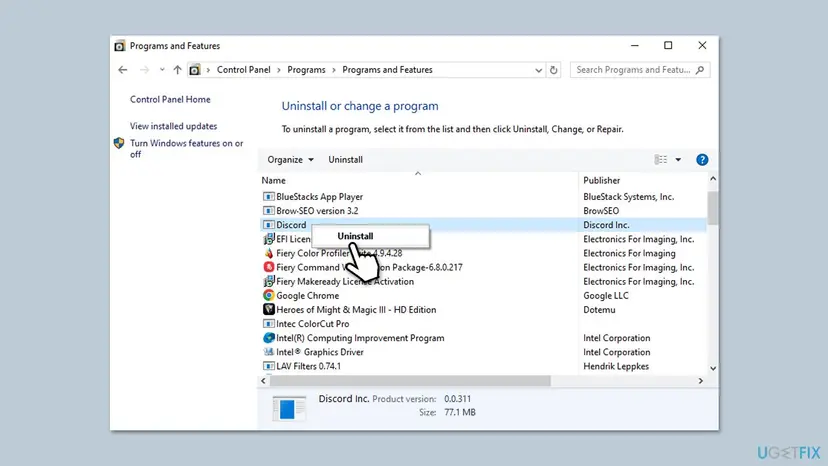The image size is (828, 466).
Task: Select Brow-SEO version 3.2 icon
Action: pyautogui.click(x=268, y=211)
